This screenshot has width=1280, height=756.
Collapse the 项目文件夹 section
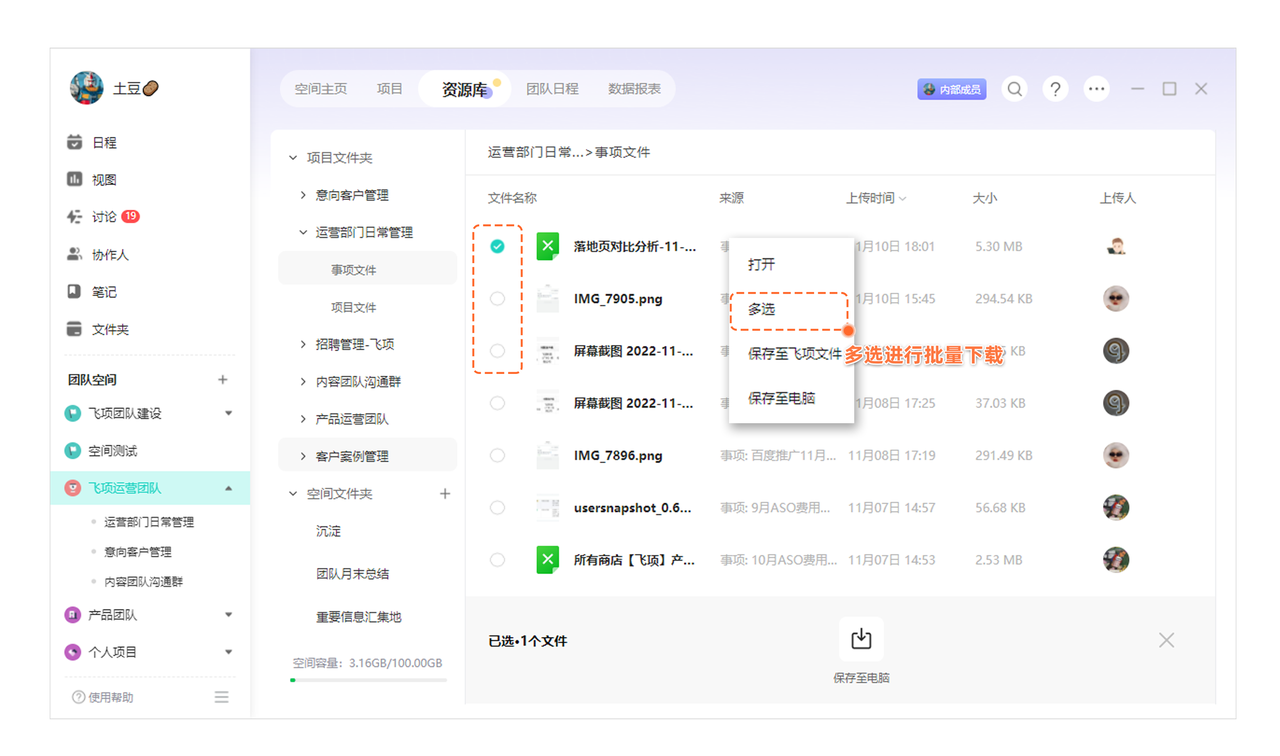[293, 158]
